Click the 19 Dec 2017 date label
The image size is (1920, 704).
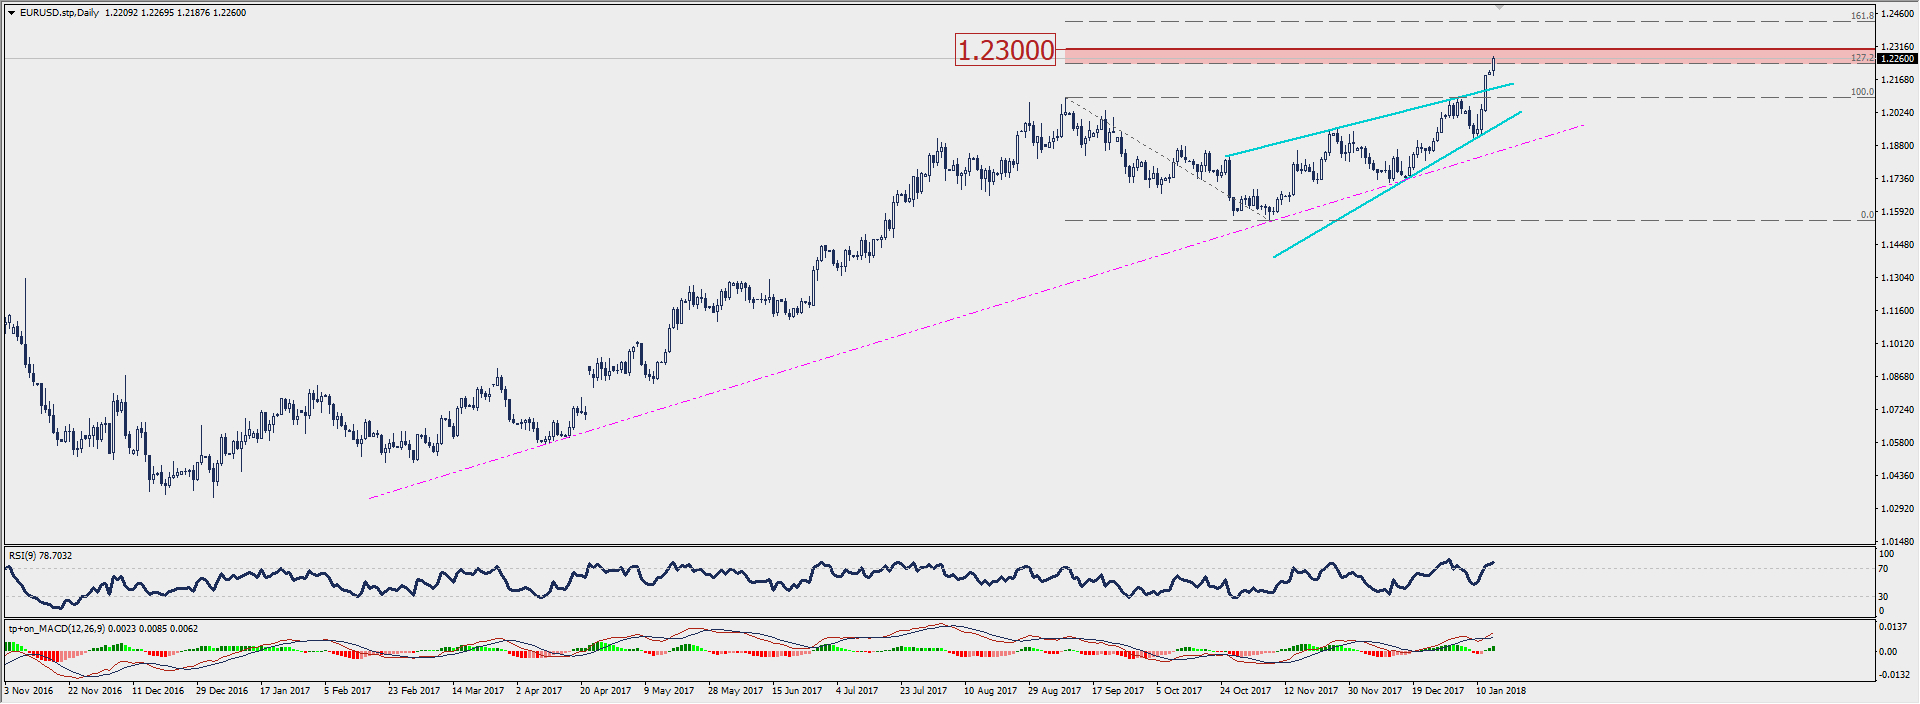tap(1438, 691)
